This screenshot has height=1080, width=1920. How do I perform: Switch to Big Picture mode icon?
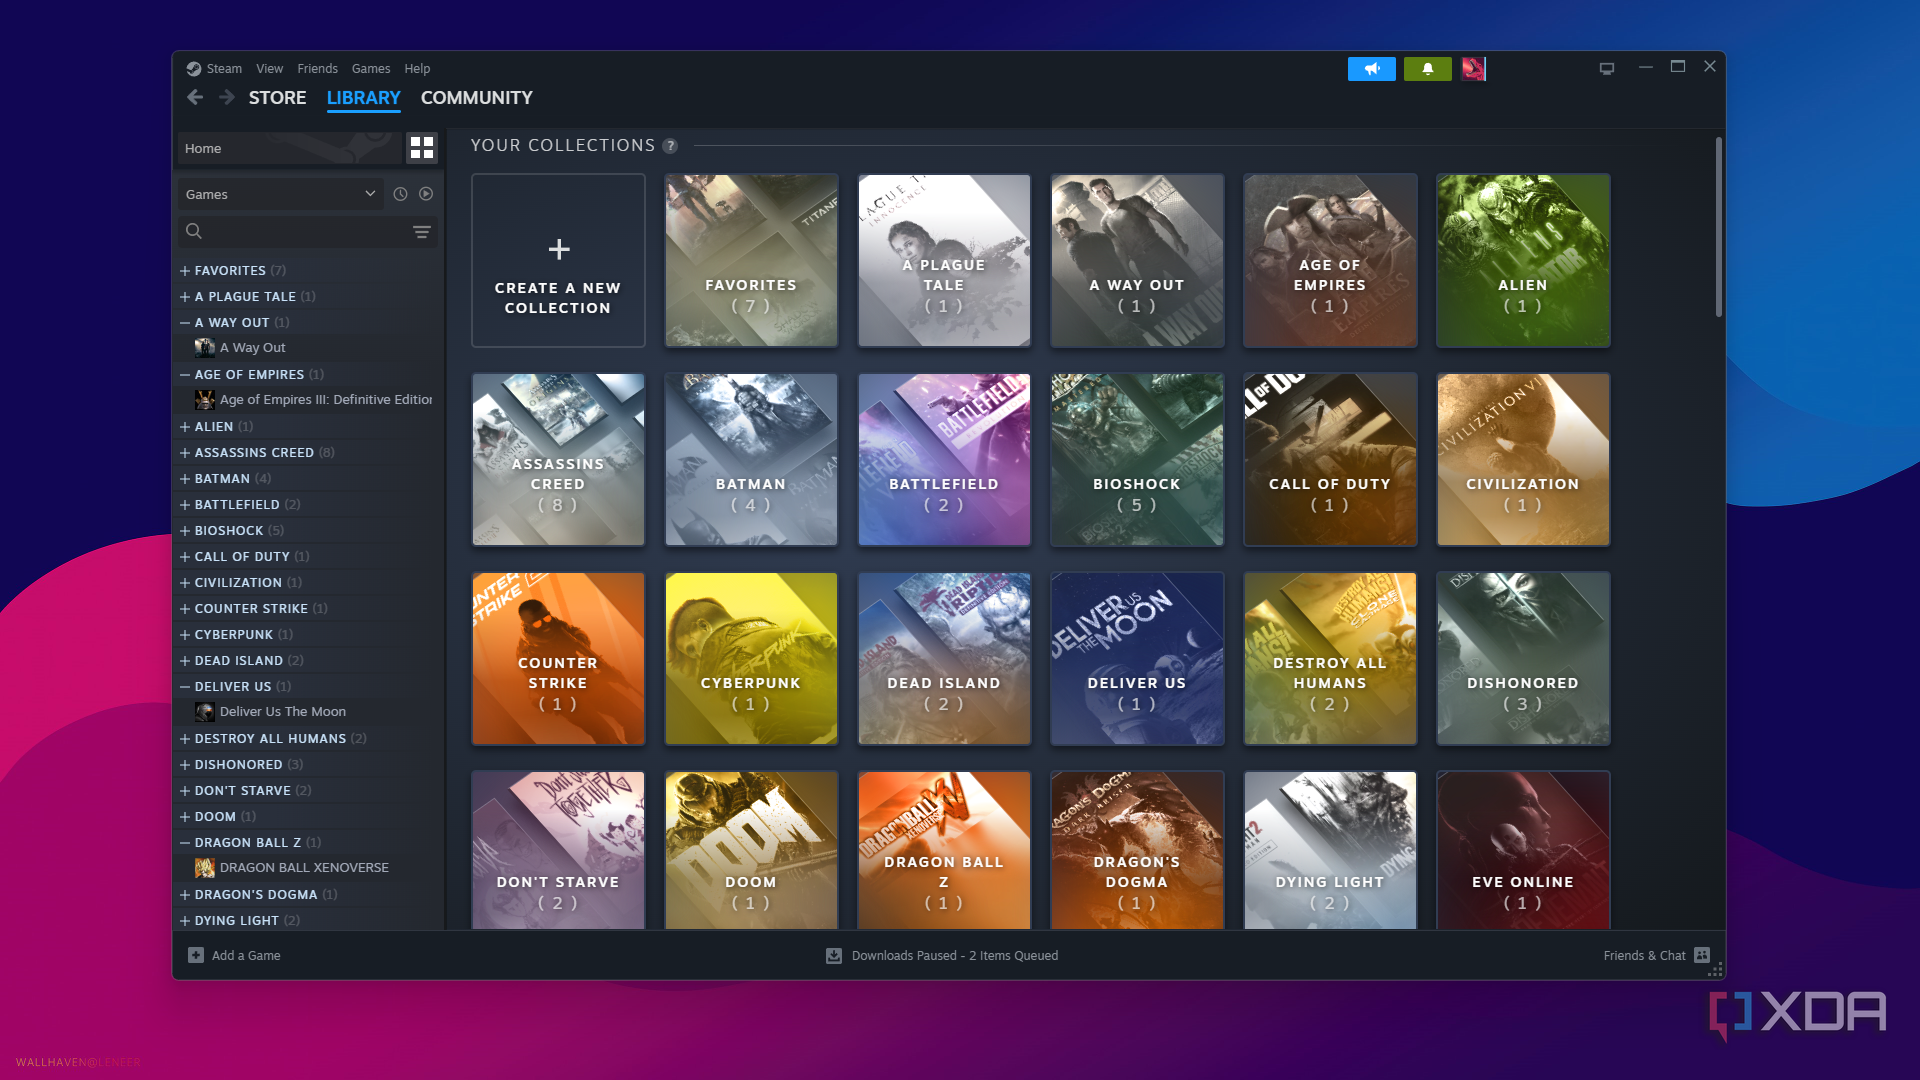[x=1607, y=69]
